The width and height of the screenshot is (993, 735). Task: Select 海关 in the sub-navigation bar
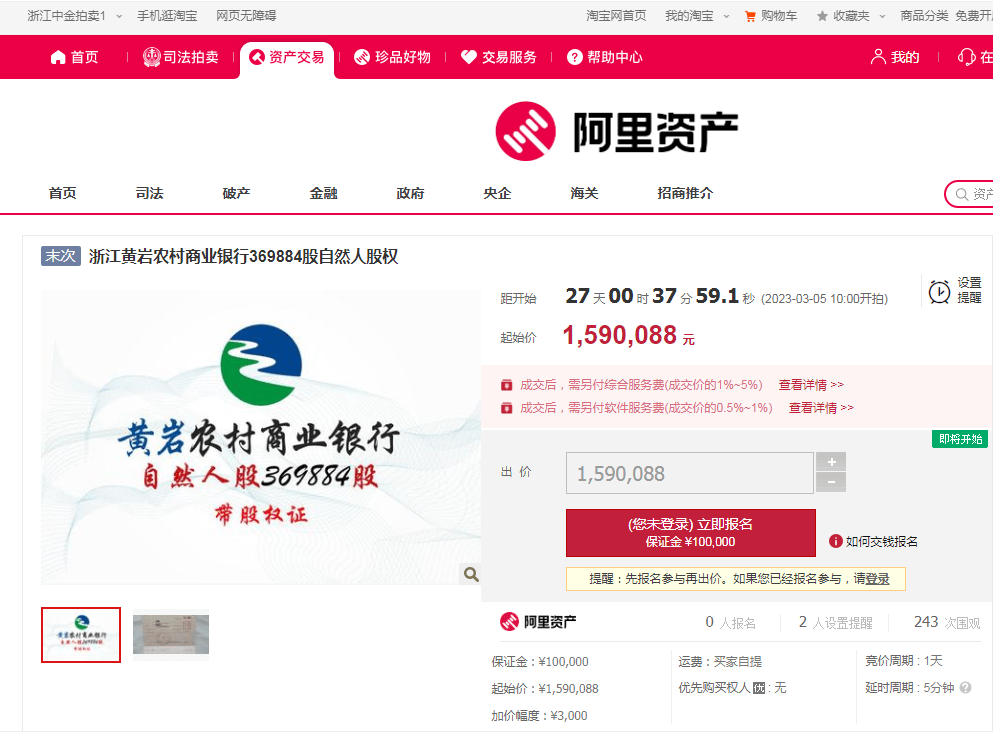584,193
